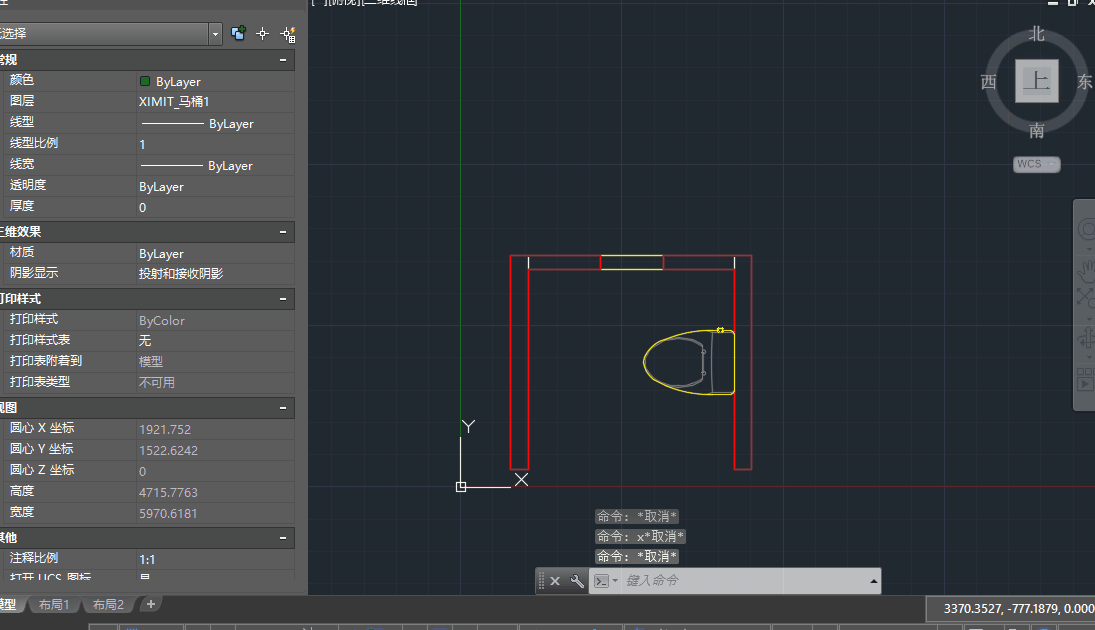Click the green color swatch in 颜色 row

(x=145, y=81)
